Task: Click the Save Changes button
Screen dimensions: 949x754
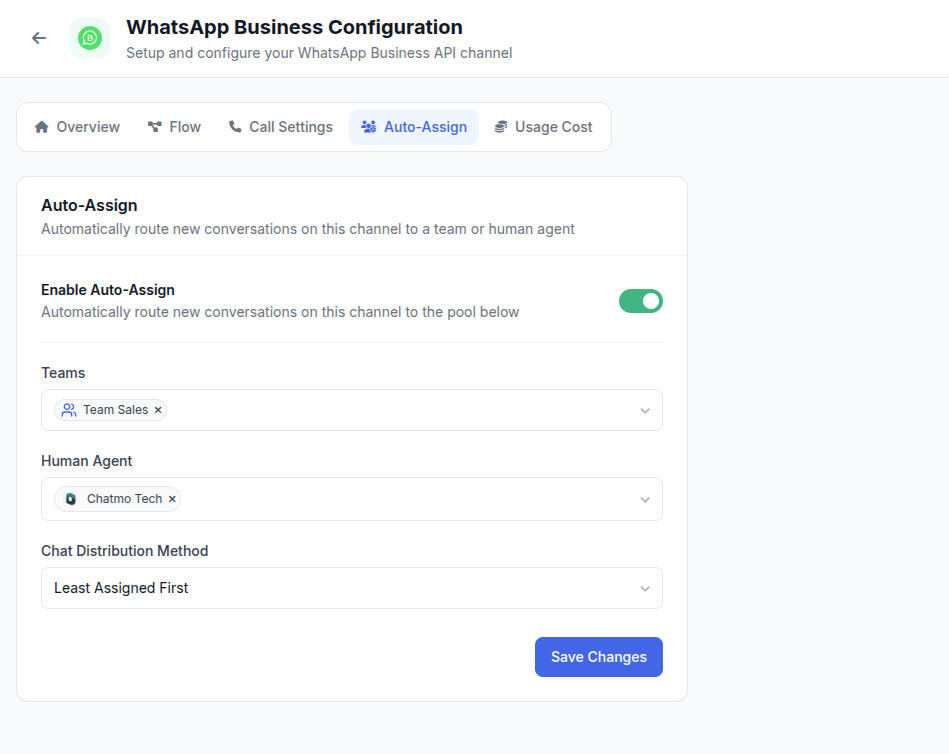Action: 599,657
